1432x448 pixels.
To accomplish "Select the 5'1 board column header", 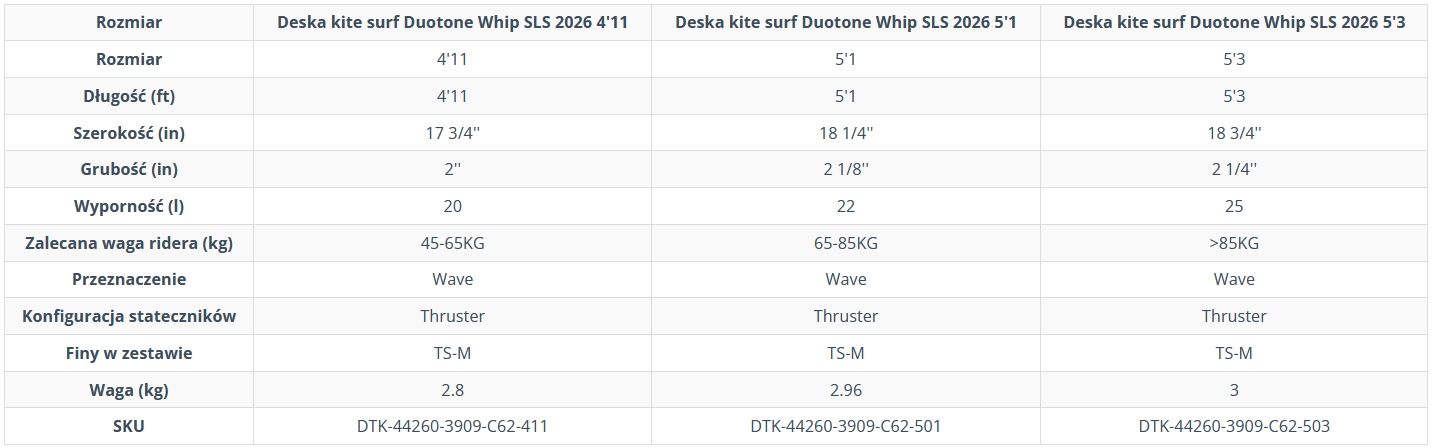I will point(846,22).
